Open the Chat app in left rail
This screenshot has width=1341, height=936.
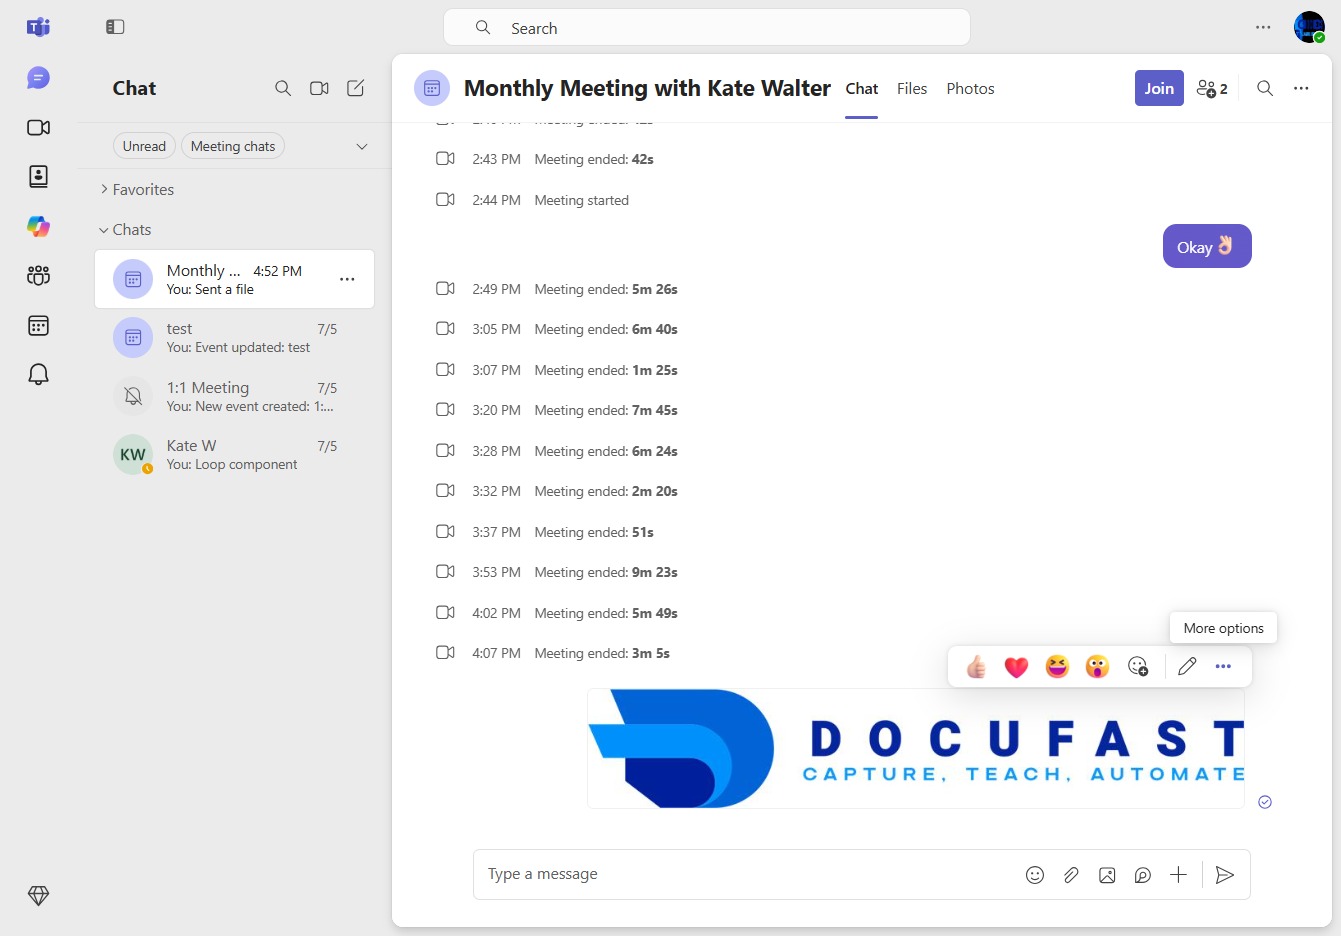point(38,78)
